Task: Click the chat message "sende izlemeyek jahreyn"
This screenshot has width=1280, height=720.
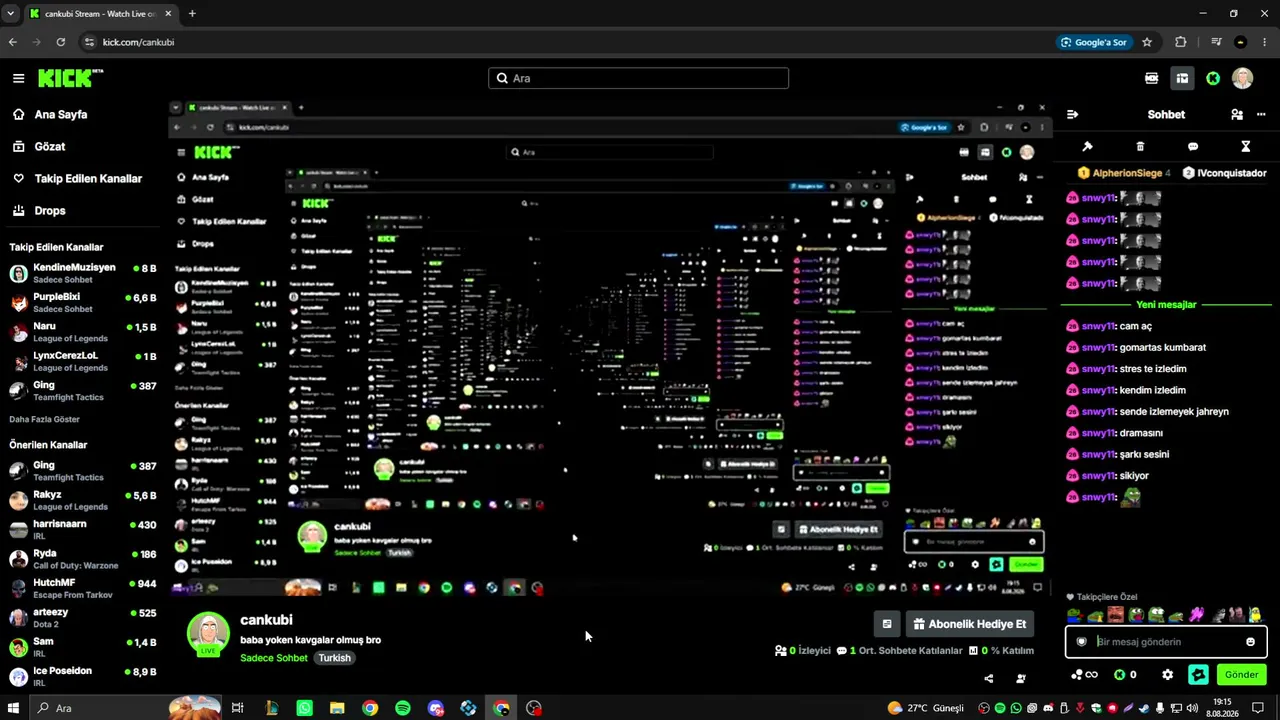Action: pyautogui.click(x=1174, y=412)
